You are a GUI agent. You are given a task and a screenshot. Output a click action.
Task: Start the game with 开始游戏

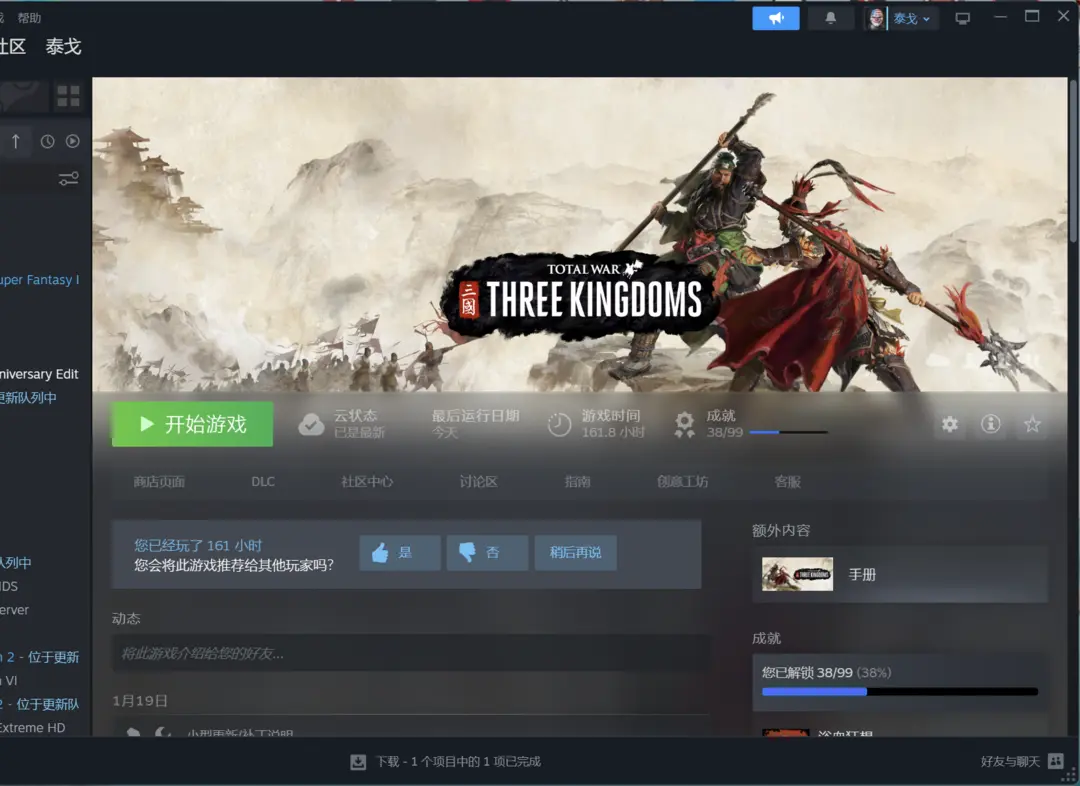193,424
